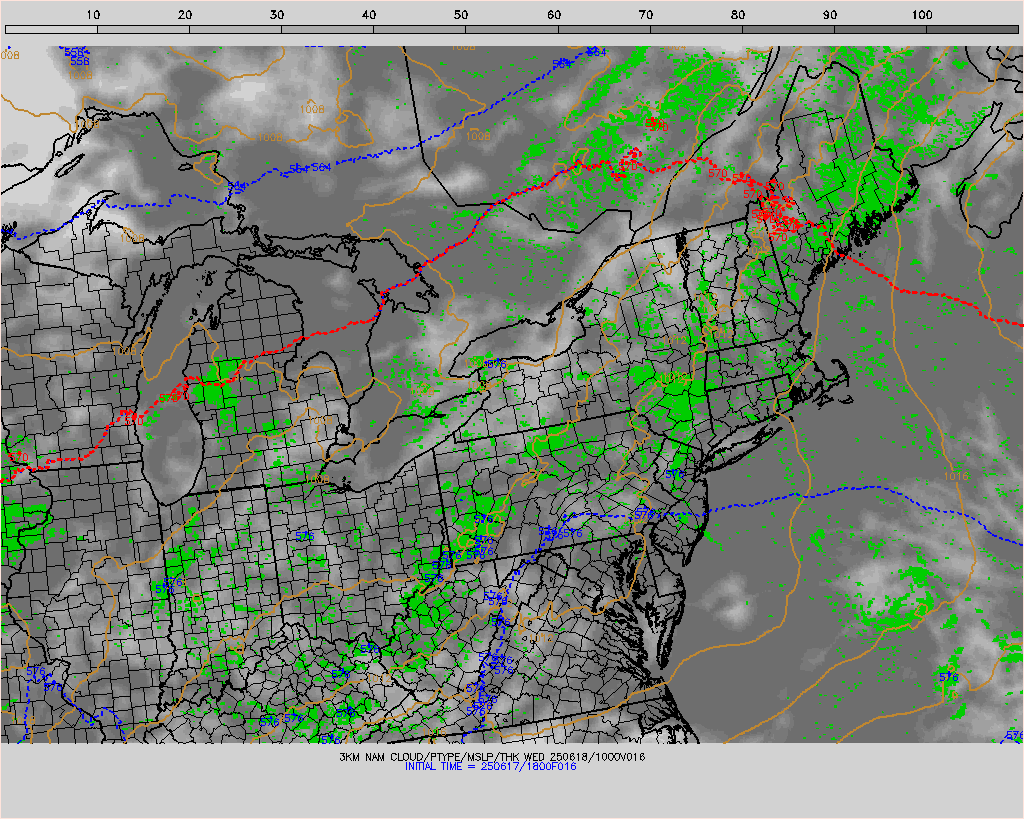
Task: Pick the gray swatch between 70 and 80
Action: point(696,29)
